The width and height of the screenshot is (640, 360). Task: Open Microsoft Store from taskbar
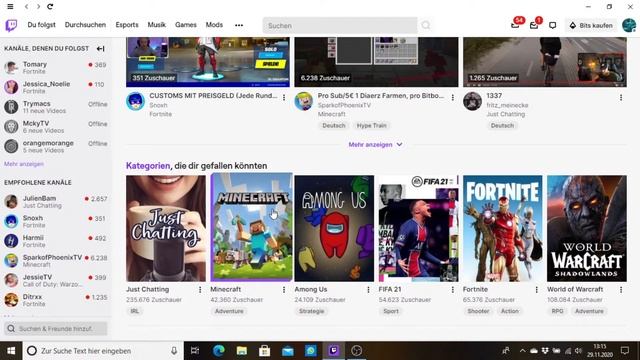coord(264,351)
